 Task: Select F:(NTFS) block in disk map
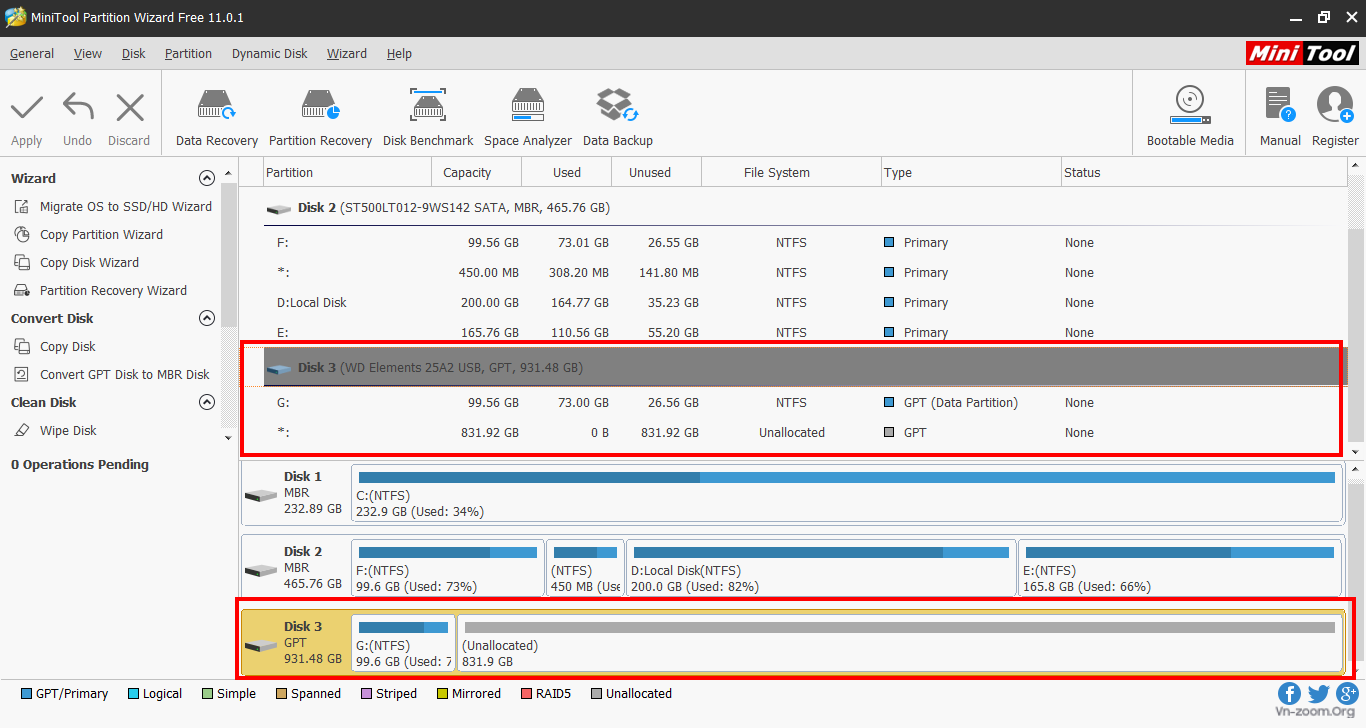tap(448, 568)
